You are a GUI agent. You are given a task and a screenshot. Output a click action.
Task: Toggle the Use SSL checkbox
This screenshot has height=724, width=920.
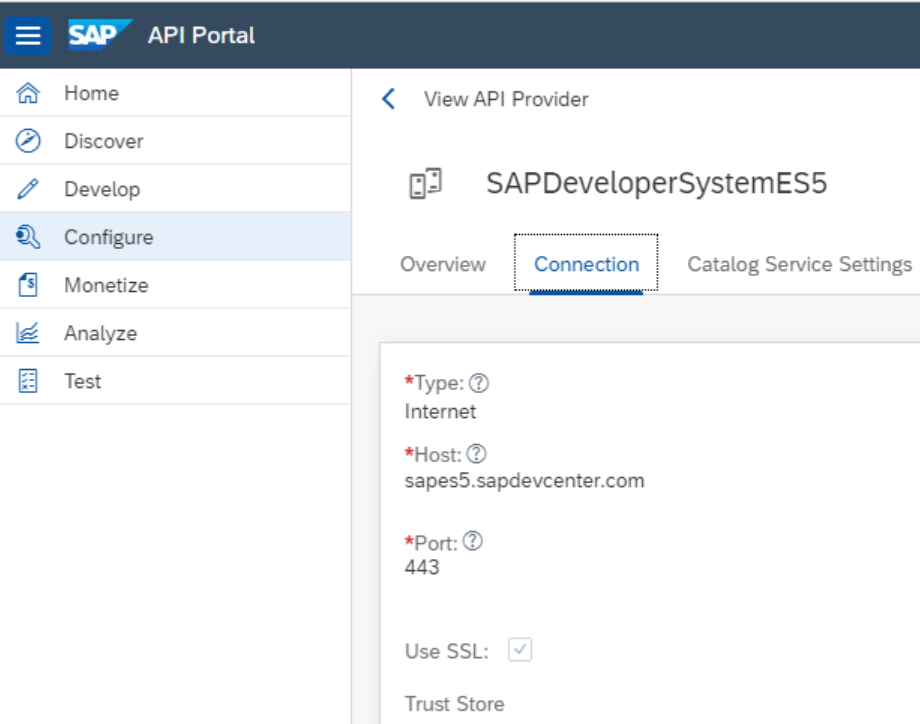click(x=520, y=651)
